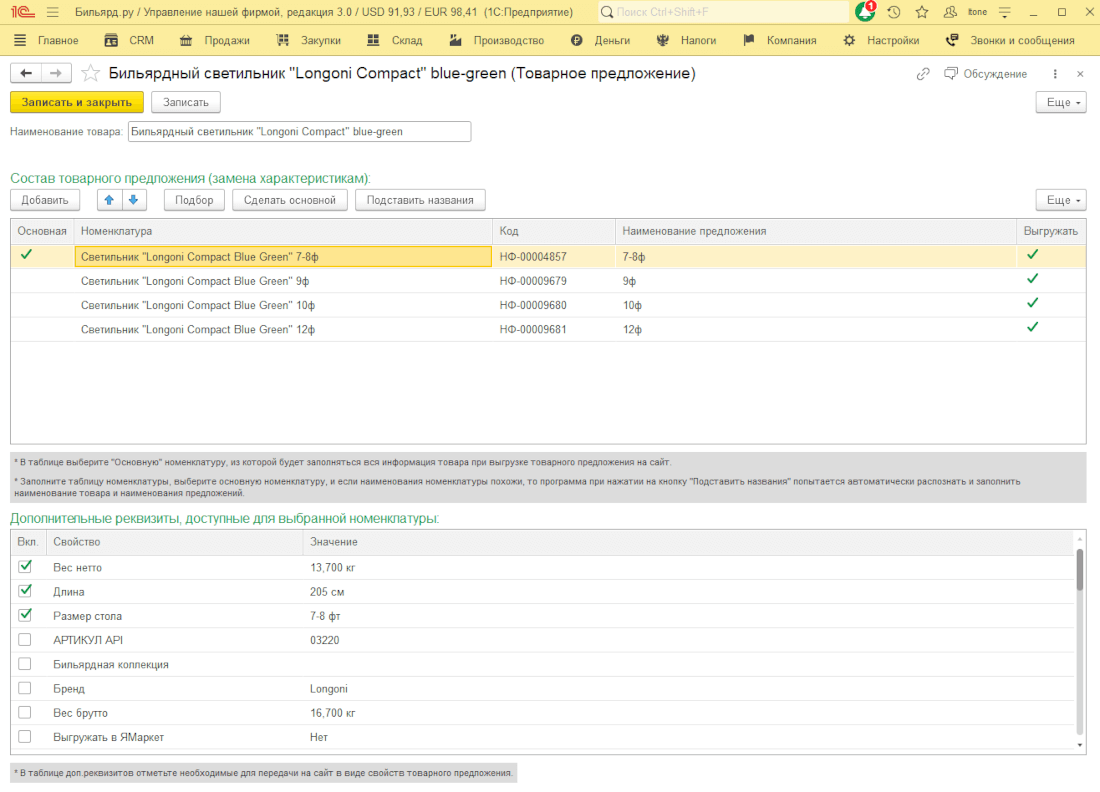Click the notifications bell icon
1100x792 pixels.
click(865, 12)
